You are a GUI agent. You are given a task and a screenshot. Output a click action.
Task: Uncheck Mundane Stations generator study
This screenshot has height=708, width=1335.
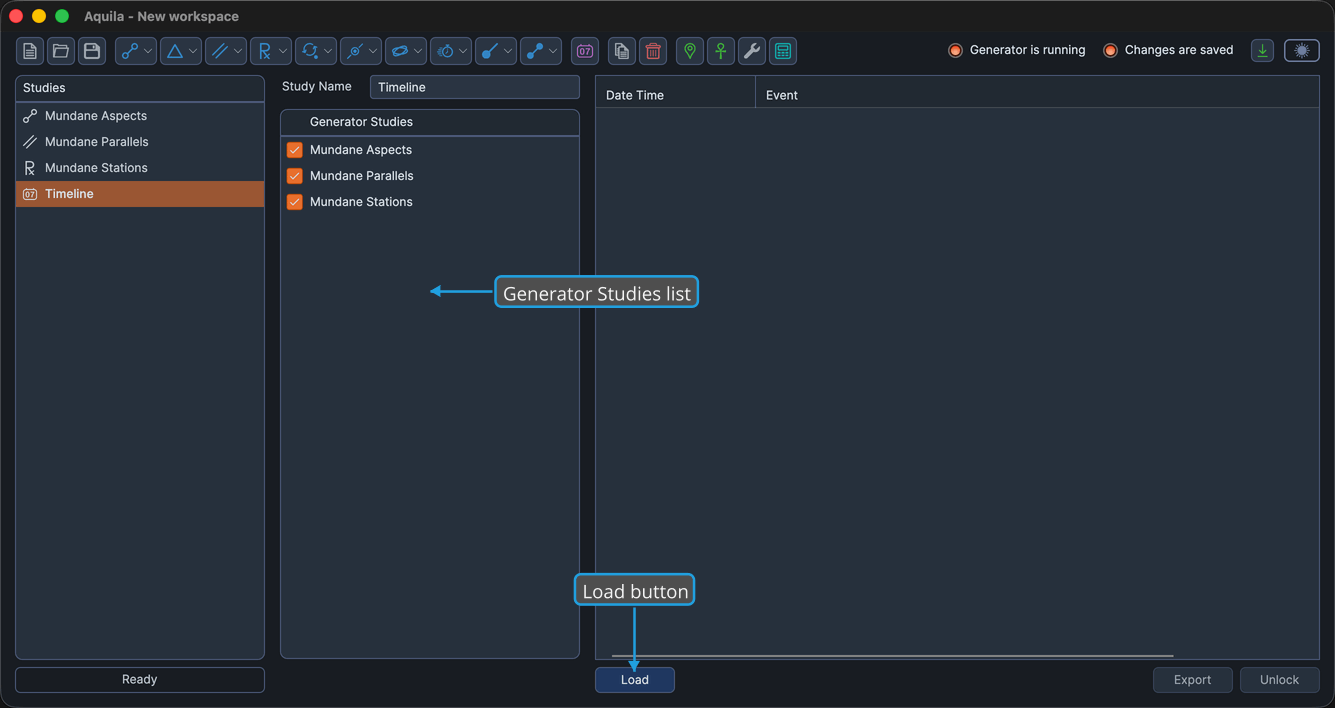tap(294, 202)
